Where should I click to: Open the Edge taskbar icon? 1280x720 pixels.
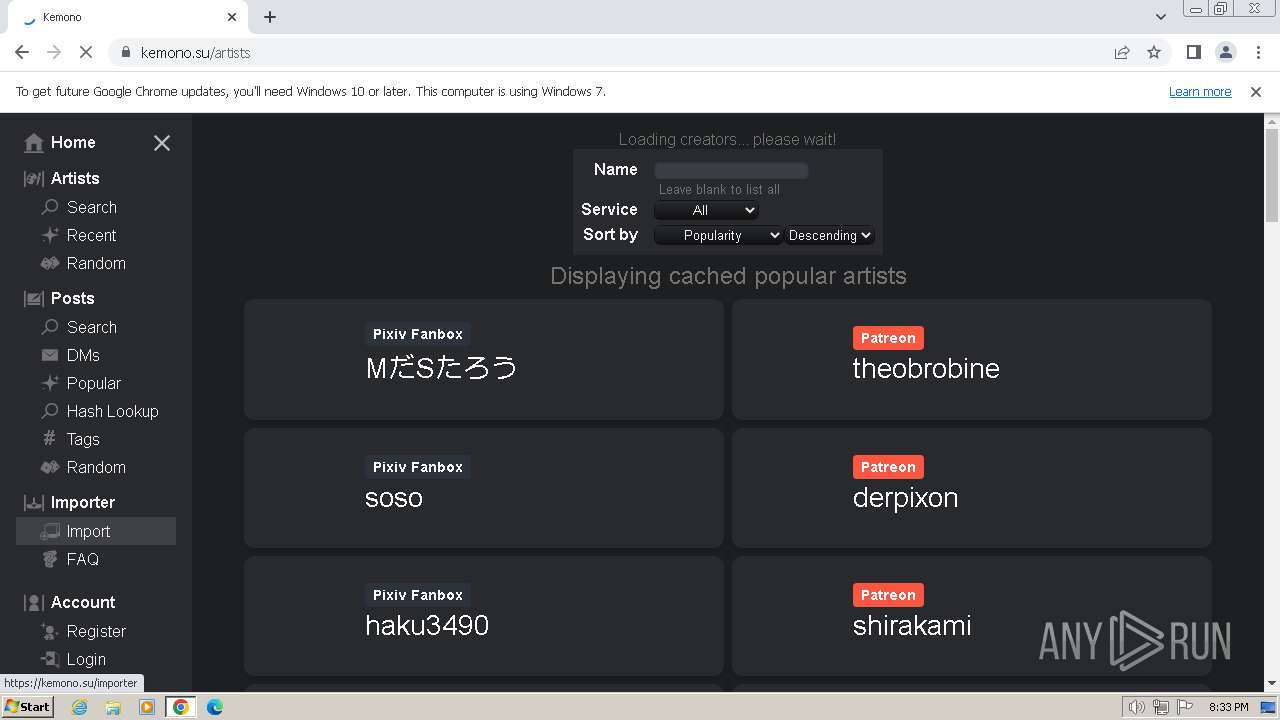(215, 707)
